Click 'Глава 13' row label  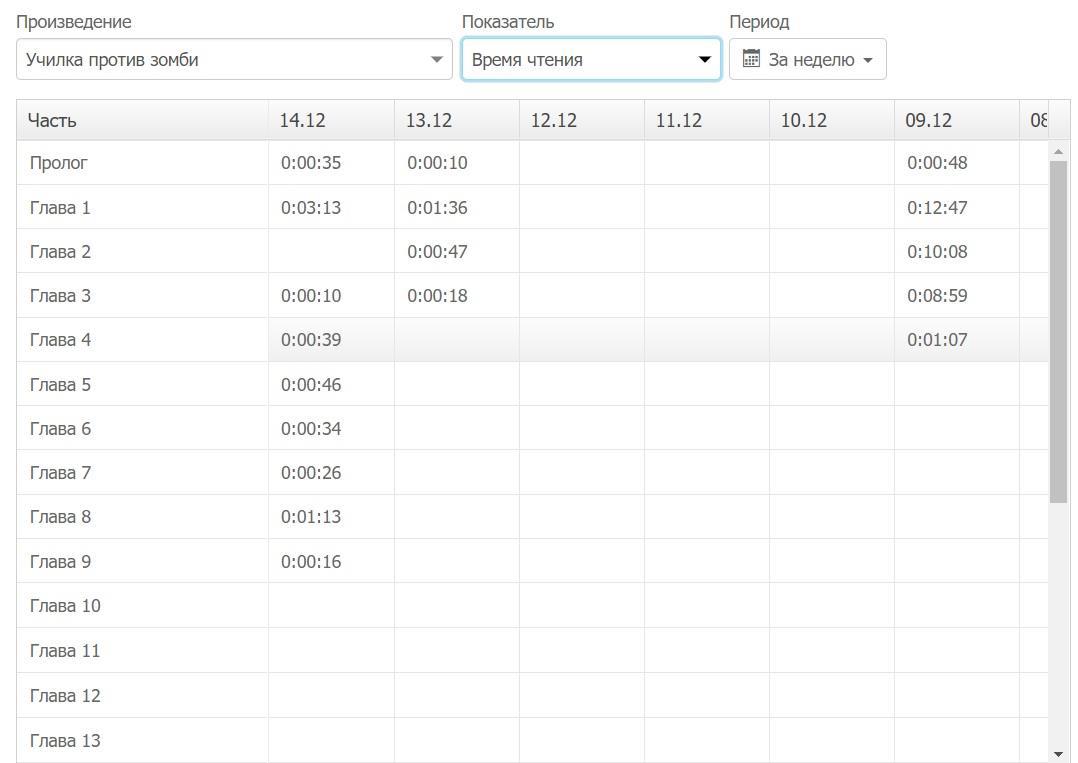point(65,741)
